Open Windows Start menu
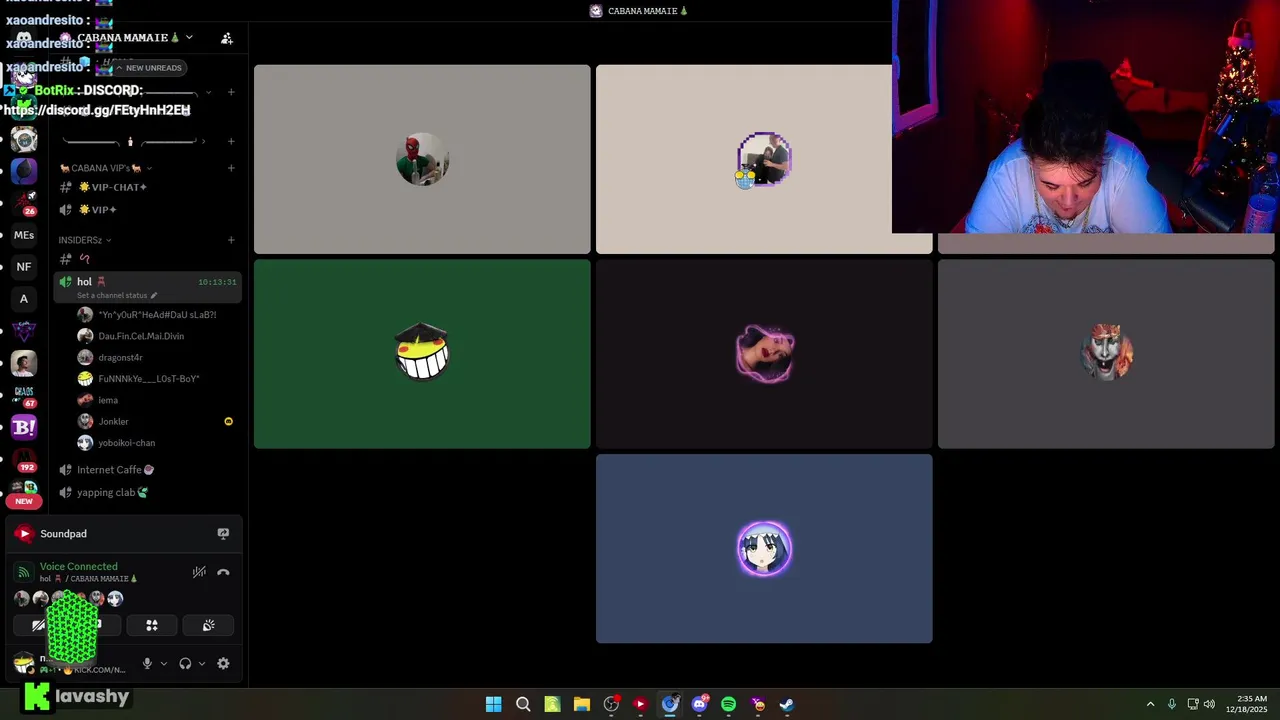This screenshot has width=1280, height=720. [x=493, y=704]
